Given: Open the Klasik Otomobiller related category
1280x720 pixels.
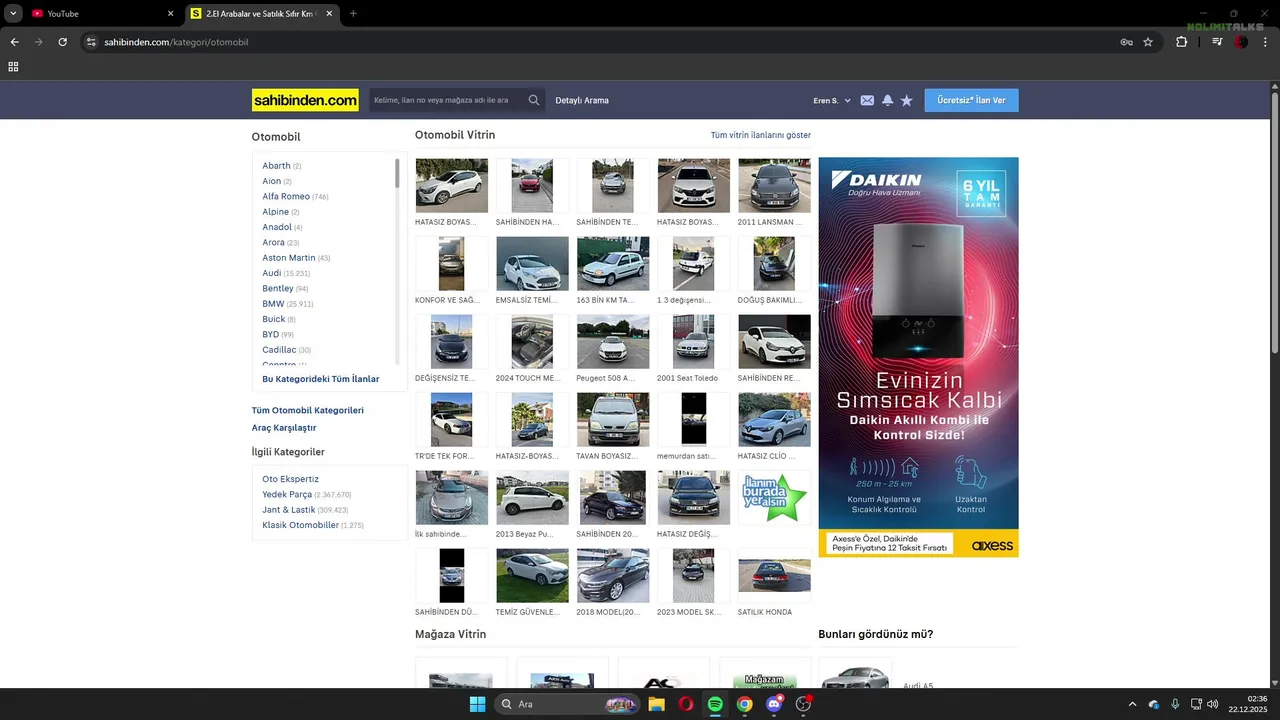Looking at the screenshot, I should coord(300,525).
